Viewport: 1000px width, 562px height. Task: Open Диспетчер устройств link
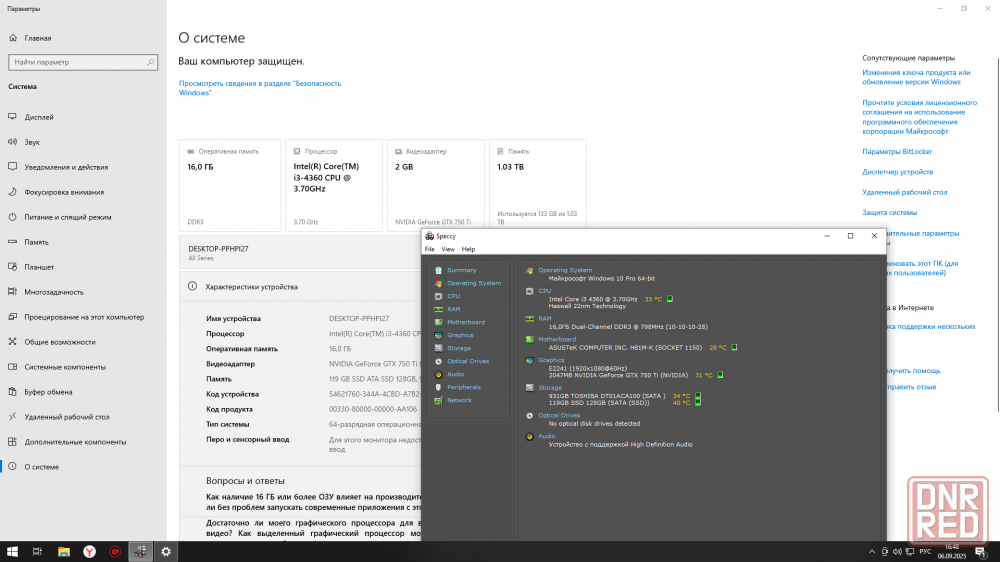tap(897, 172)
